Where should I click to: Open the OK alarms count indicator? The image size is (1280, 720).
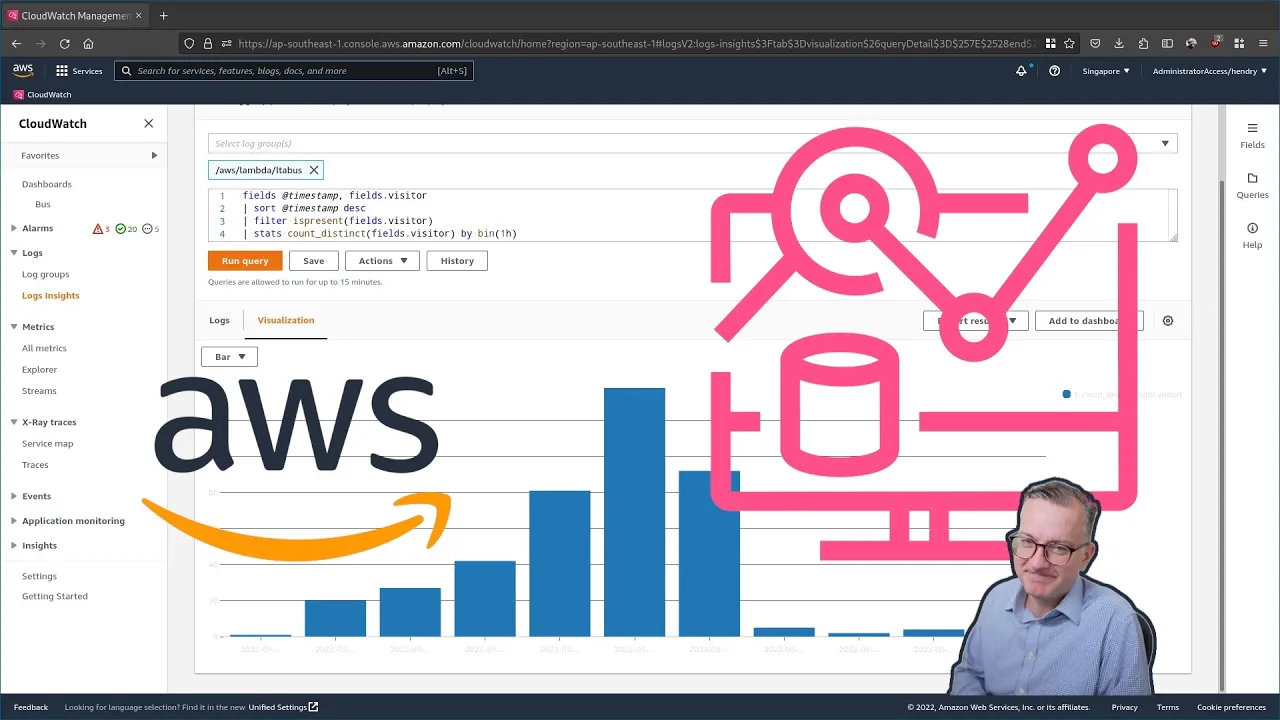coord(126,229)
